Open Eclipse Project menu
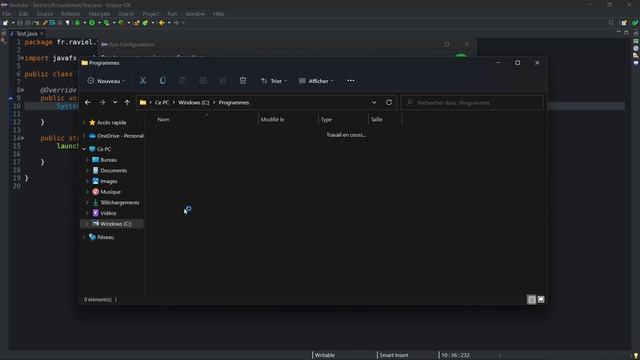 click(151, 14)
